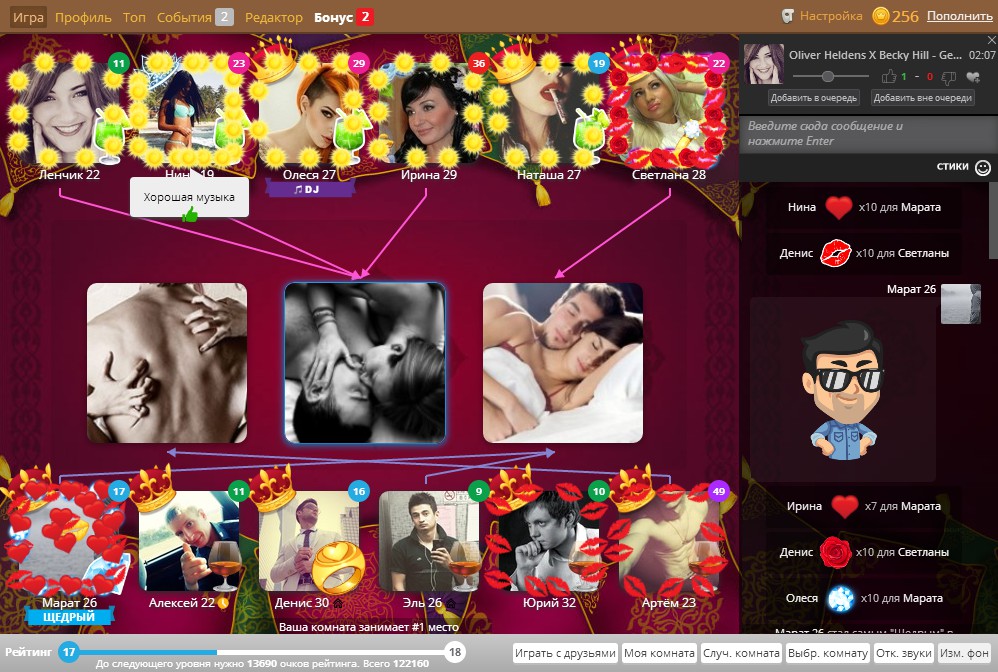This screenshot has height=672, width=998.
Task: Click the music volume slider handle
Action: tap(827, 76)
